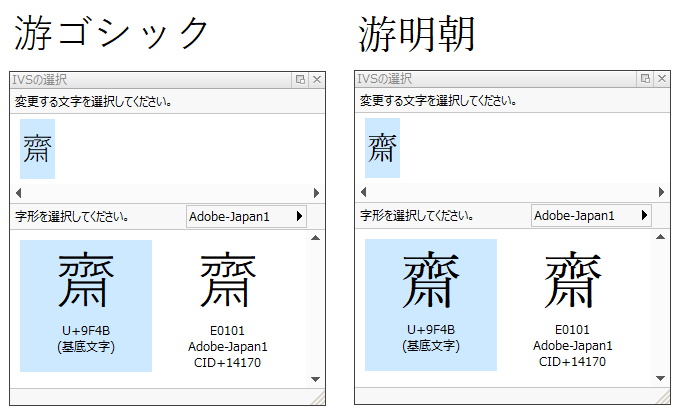Close the left IVSの選択 panel

coord(317,79)
